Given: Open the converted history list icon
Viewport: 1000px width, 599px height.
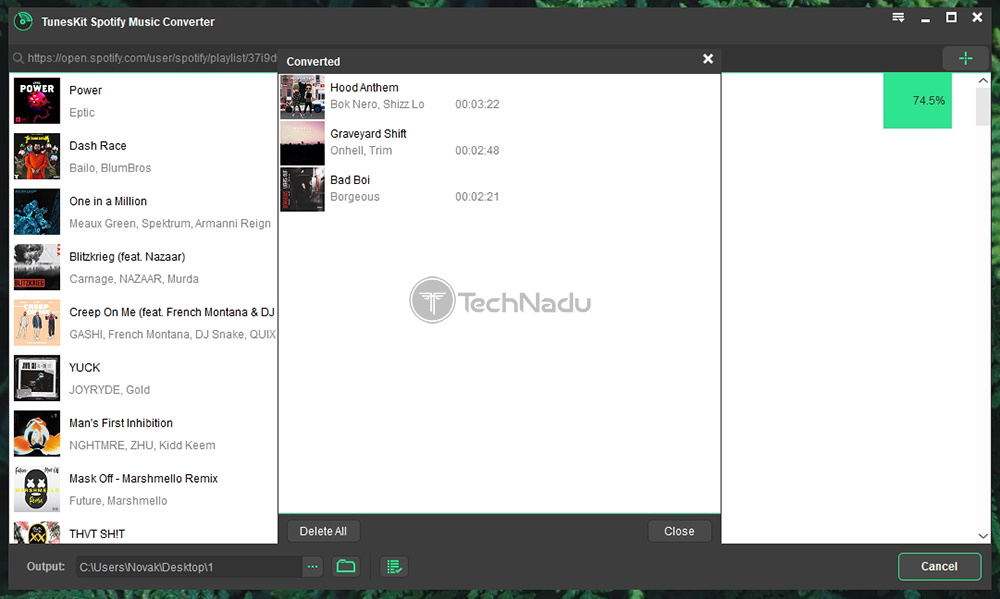Looking at the screenshot, I should [x=394, y=566].
